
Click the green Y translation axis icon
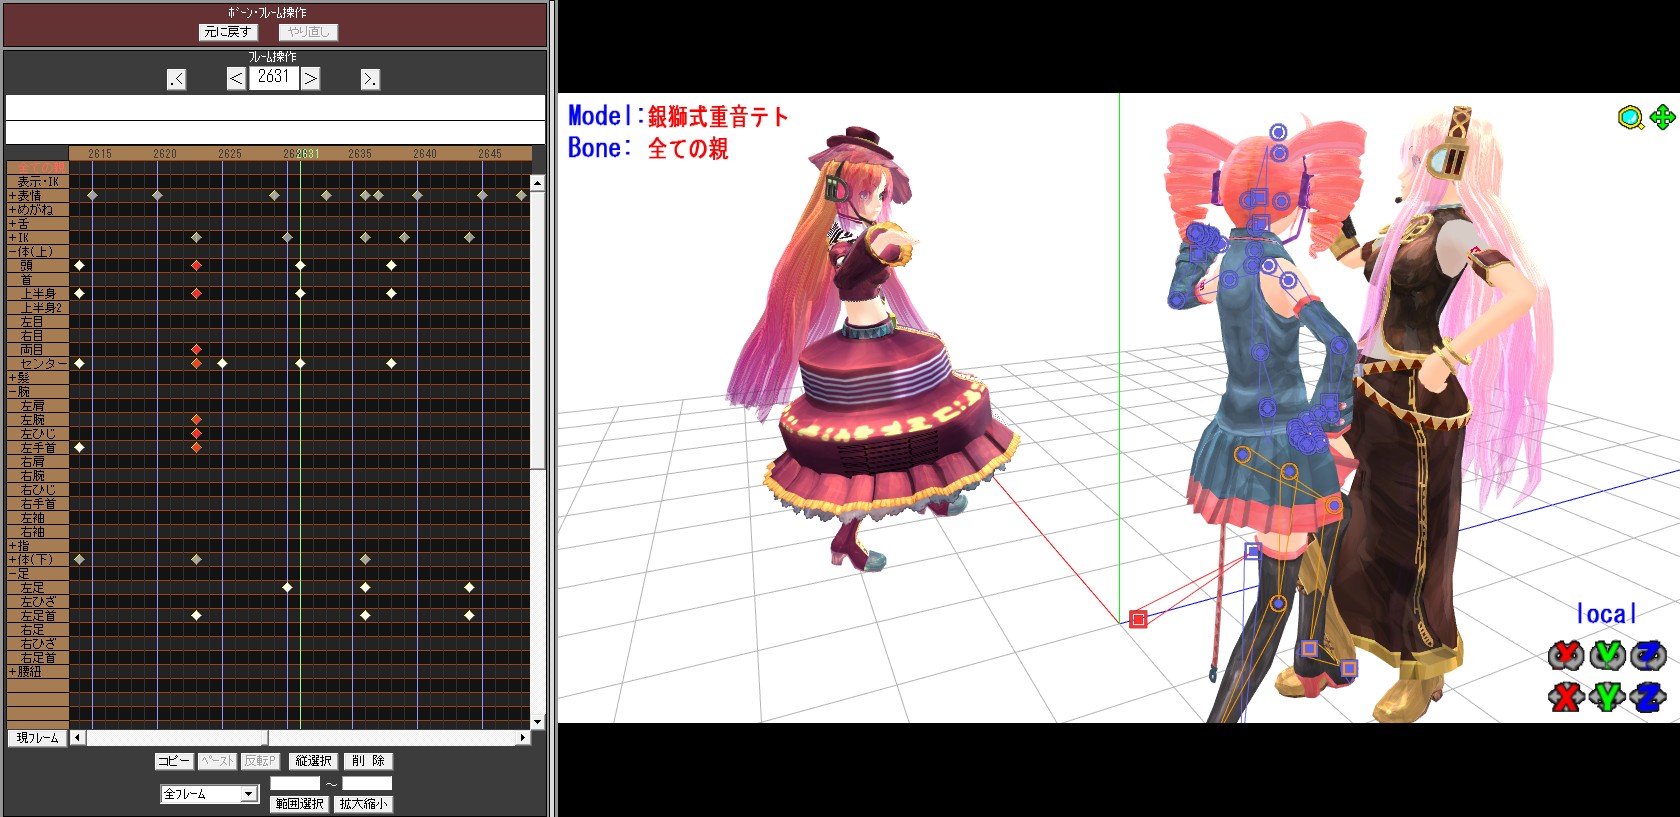click(1607, 696)
